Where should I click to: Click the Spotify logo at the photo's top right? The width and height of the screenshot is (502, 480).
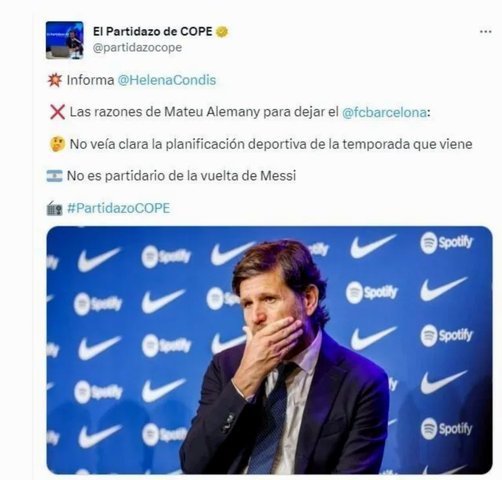coord(446,243)
